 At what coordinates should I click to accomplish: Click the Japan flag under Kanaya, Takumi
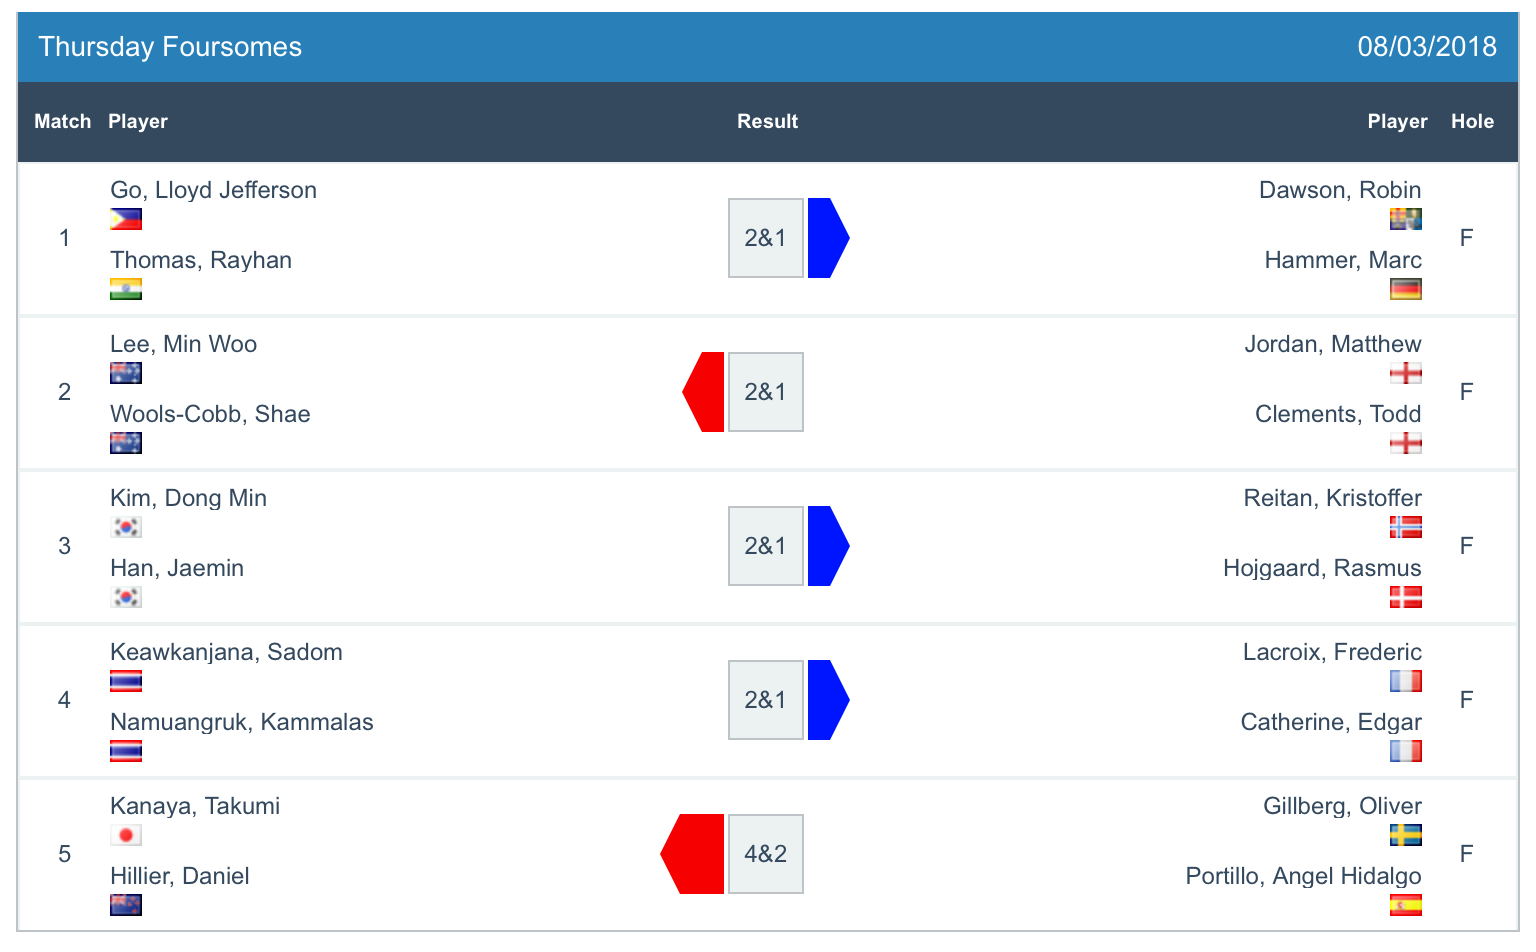click(126, 835)
